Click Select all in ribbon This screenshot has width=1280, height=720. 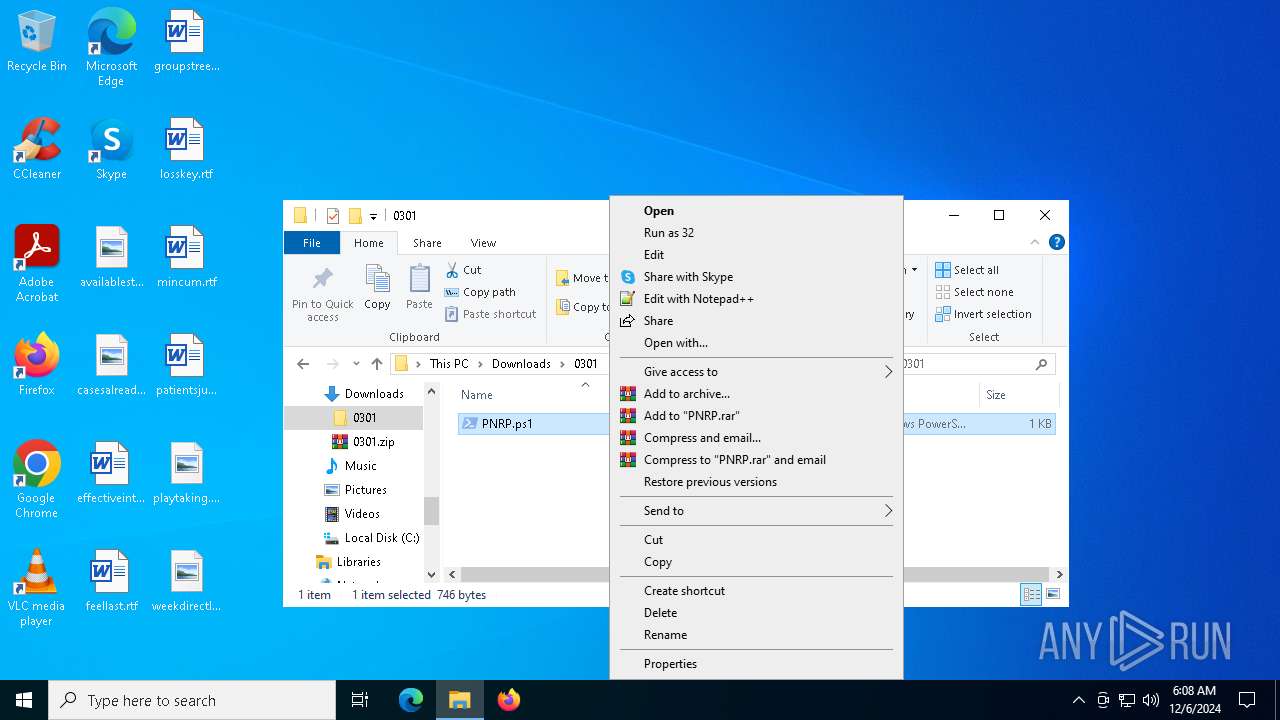click(x=967, y=270)
